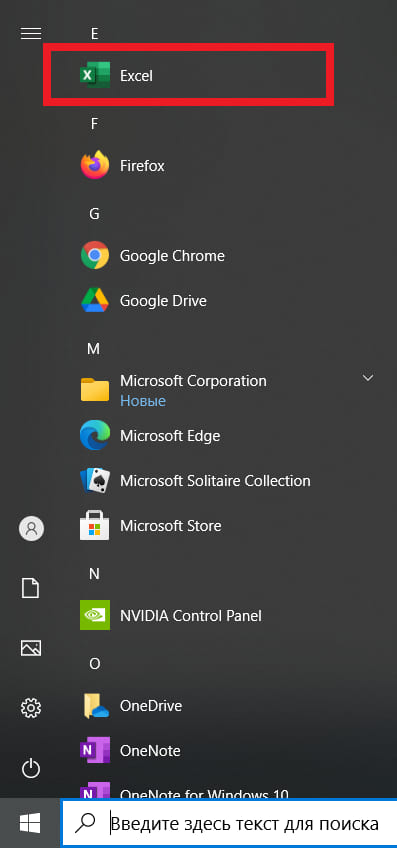
Task: Expand the Start menu hamburger navigation
Action: point(31,34)
